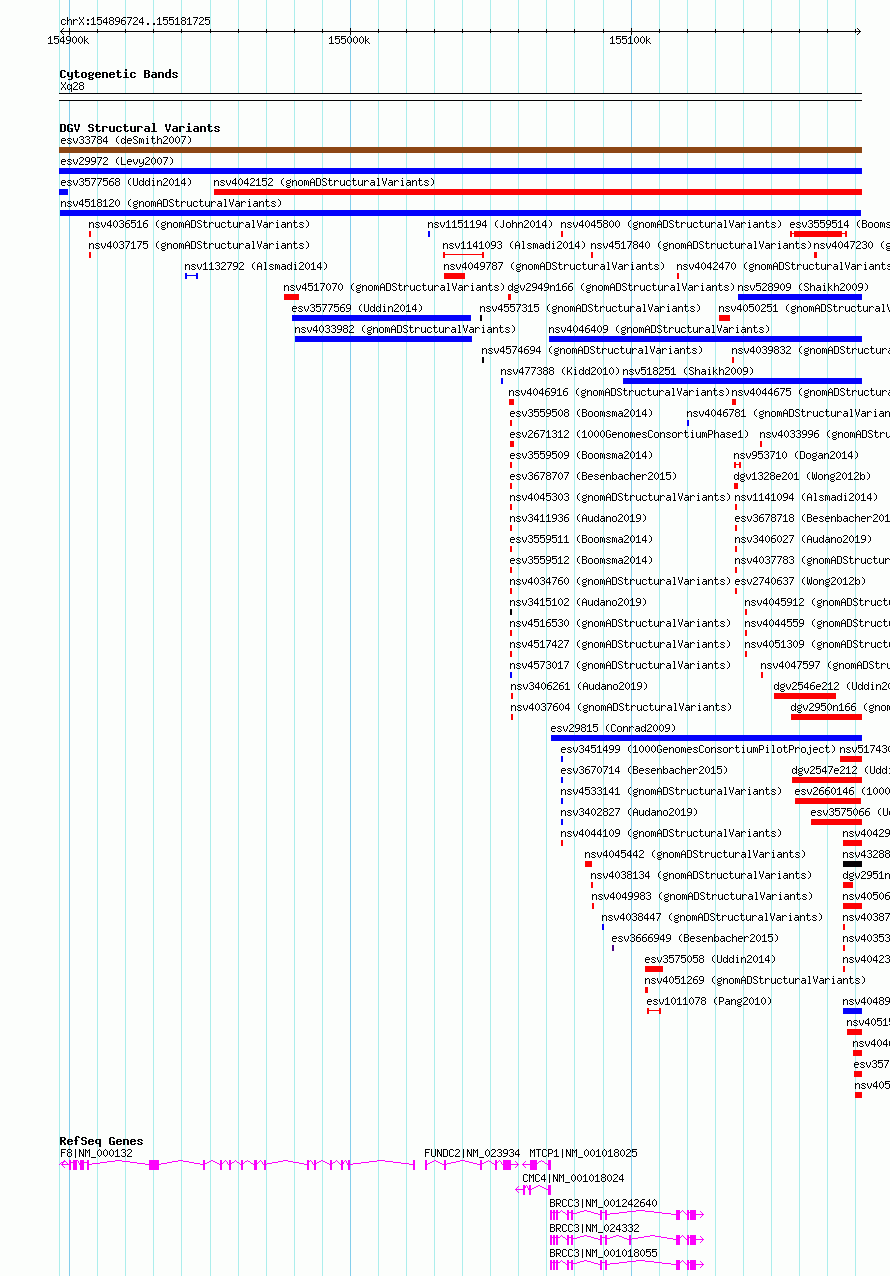The height and width of the screenshot is (1276, 890).
Task: Click the 155100k ruler tick label
Action: click(630, 40)
